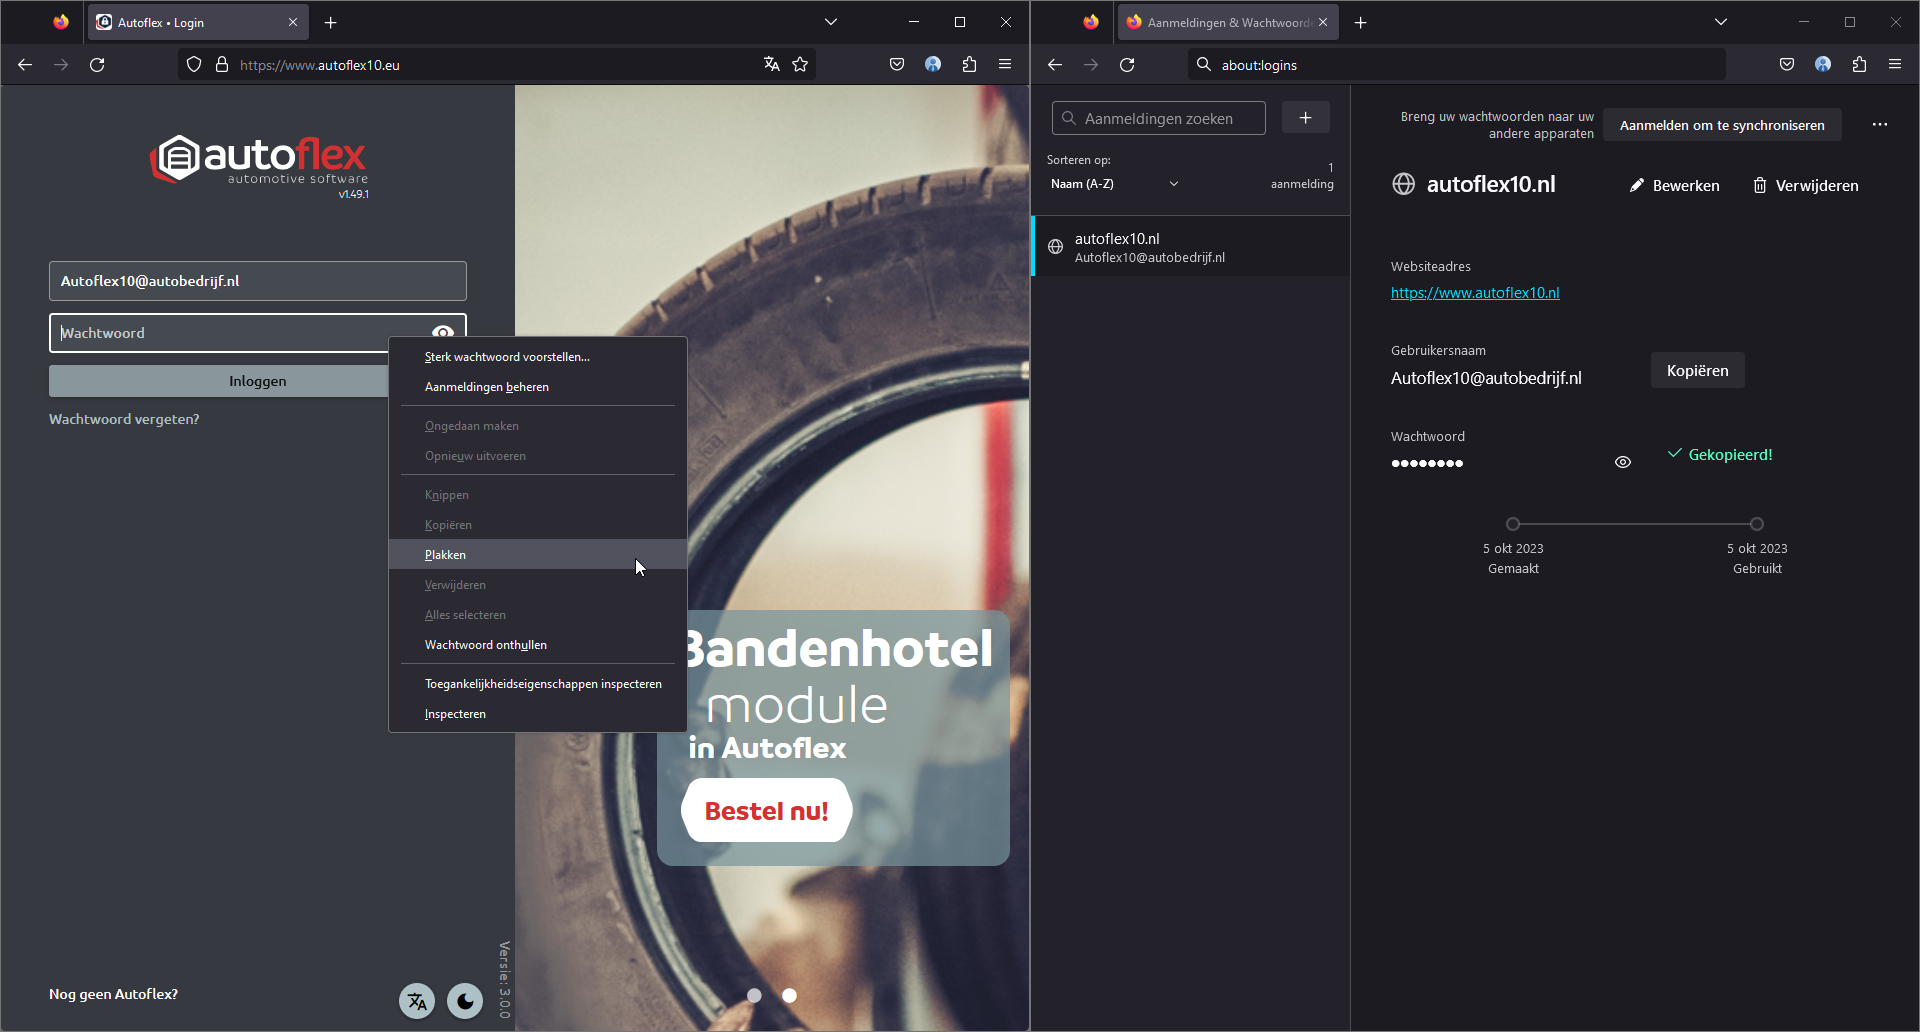Open the extensions icon in left browser
Screen dimensions: 1920x1032
[969, 64]
